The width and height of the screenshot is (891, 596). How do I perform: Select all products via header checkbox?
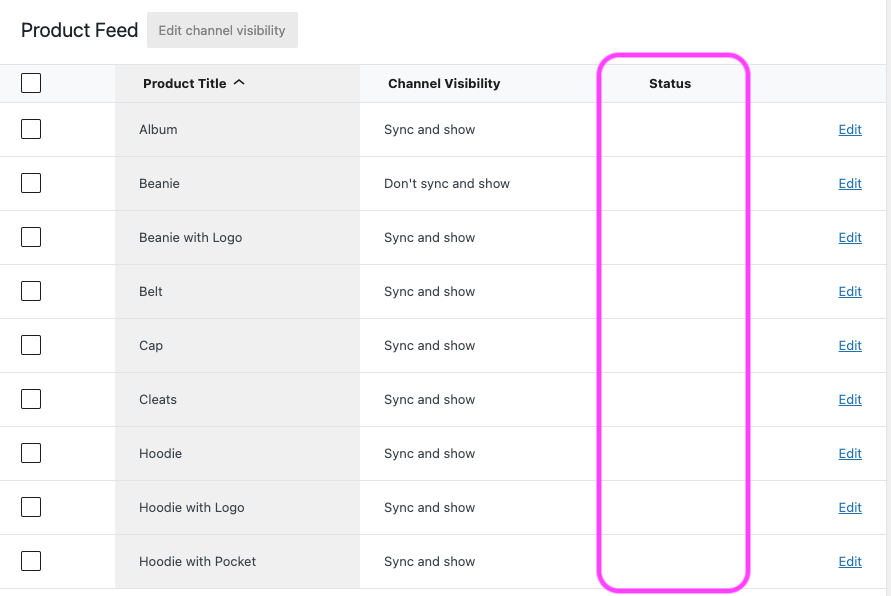tap(30, 83)
